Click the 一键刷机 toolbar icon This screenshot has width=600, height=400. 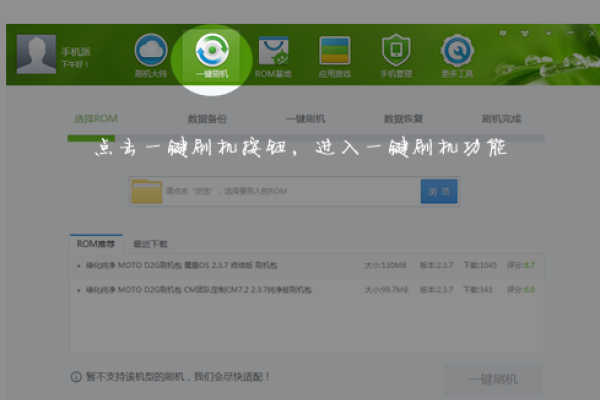(x=212, y=56)
